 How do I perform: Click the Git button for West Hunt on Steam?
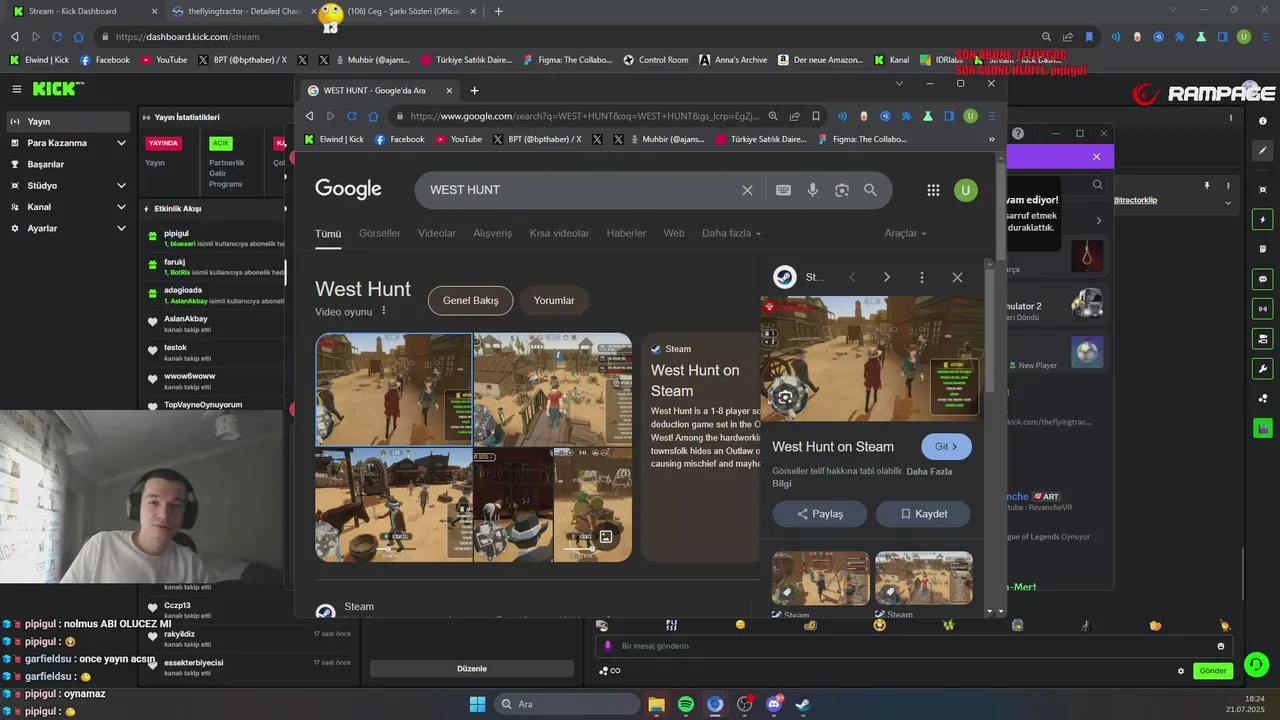coord(946,447)
